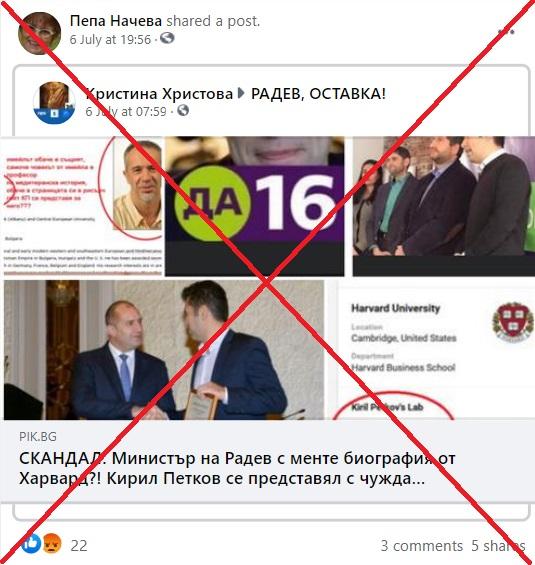Image resolution: width=535 pixels, height=565 pixels.
Task: Open Кристина Христова's profile avatar
Action: [x=54, y=103]
